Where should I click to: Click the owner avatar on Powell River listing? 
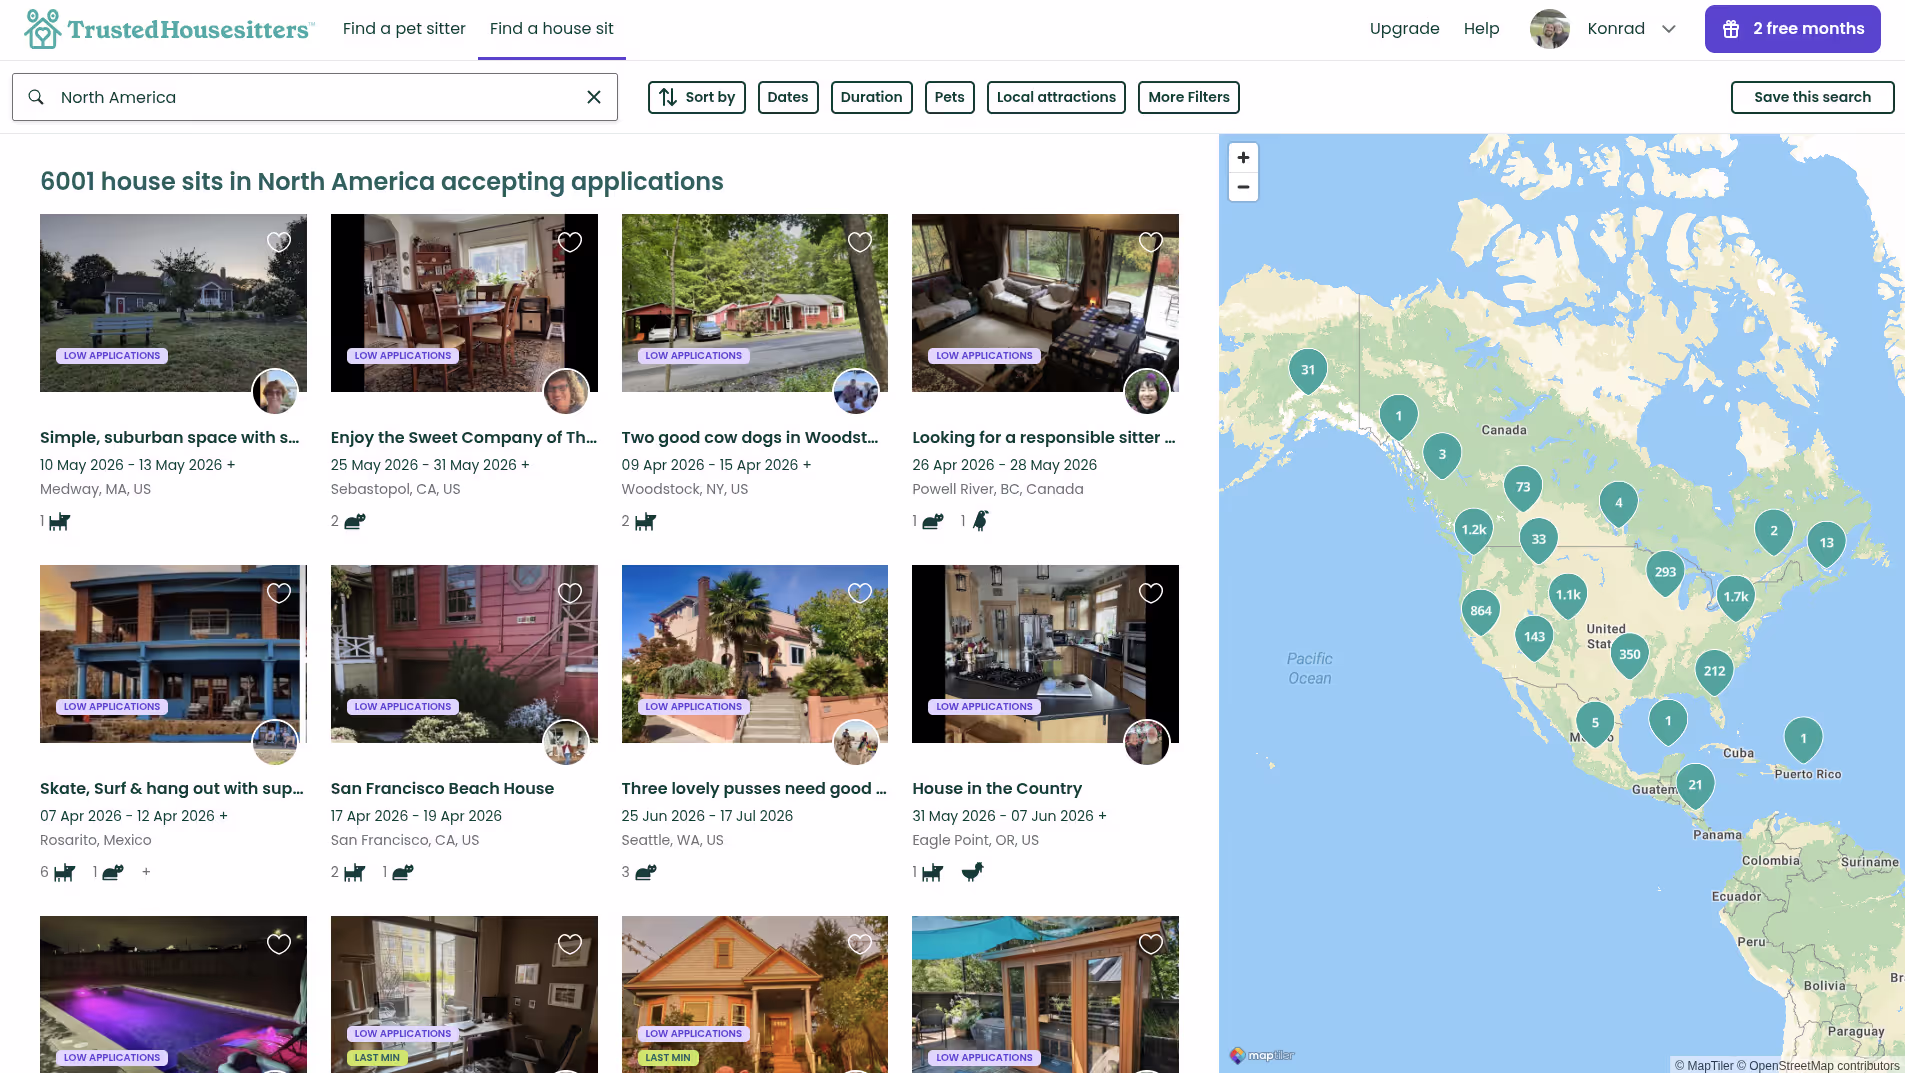1147,391
